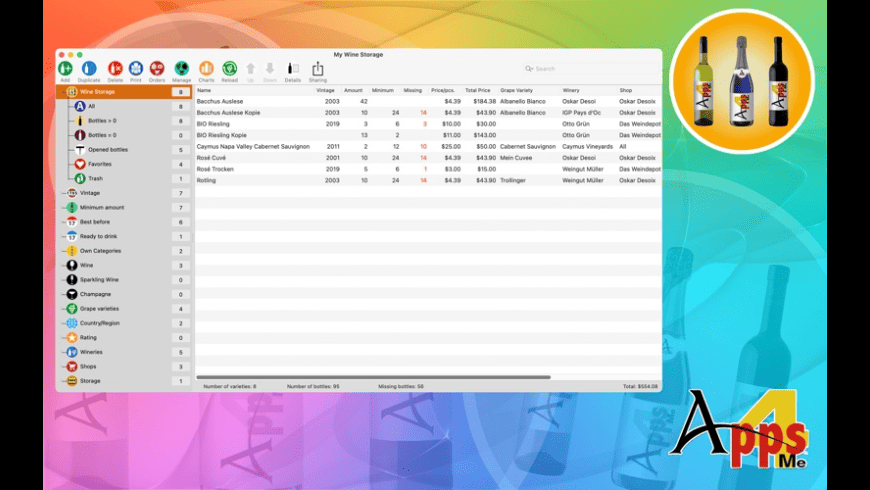The height and width of the screenshot is (490, 870).
Task: Sort by the Vintage column header
Action: click(325, 90)
